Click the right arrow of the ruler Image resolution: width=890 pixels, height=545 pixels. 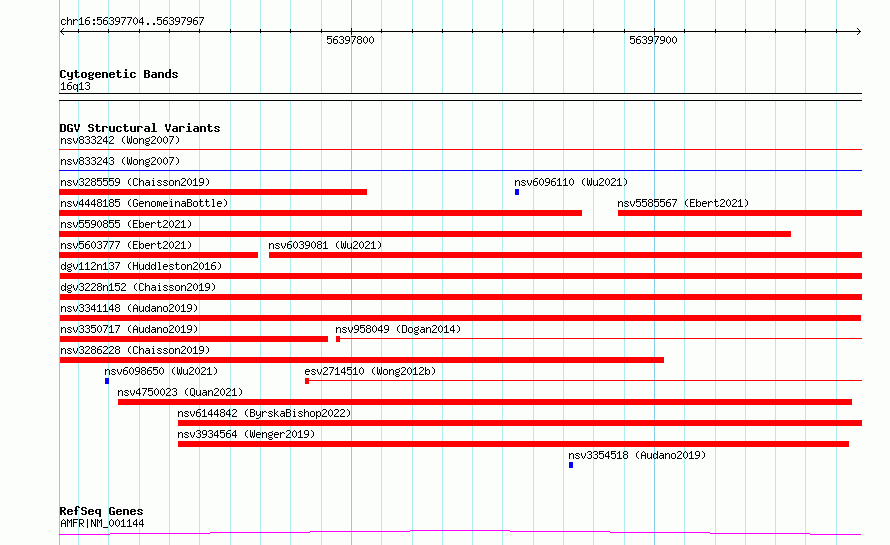pos(859,32)
